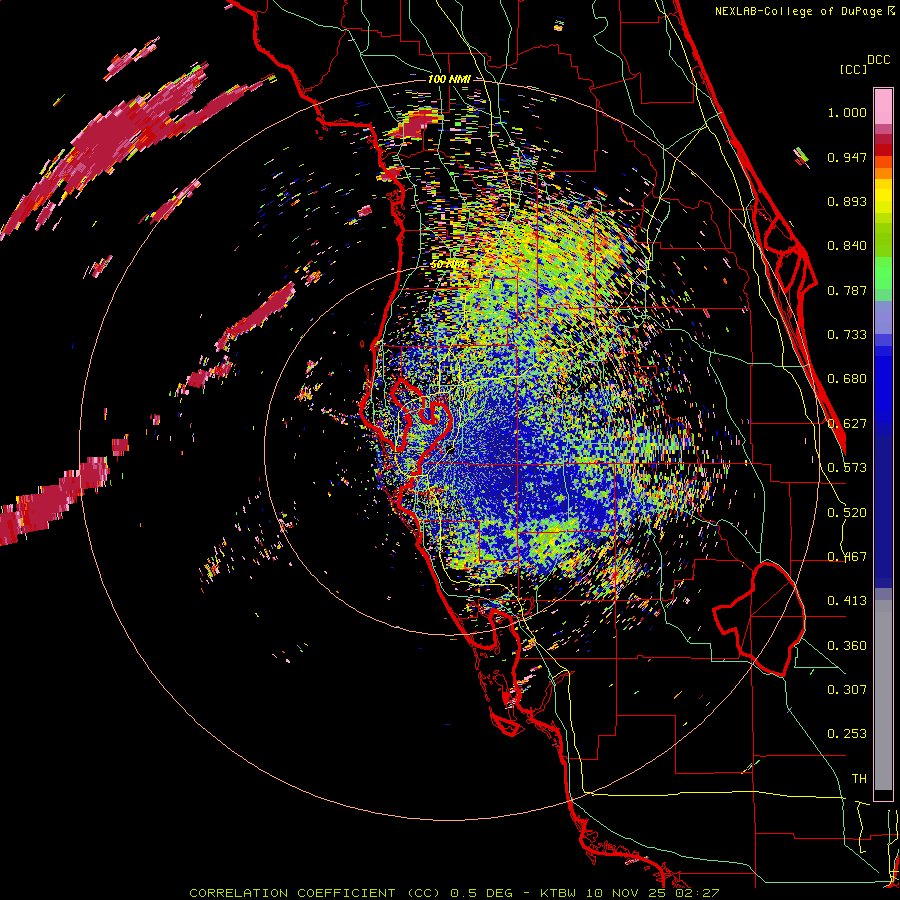Image resolution: width=900 pixels, height=900 pixels.
Task: Click the 02:27 timestamp
Action: [x=697, y=893]
